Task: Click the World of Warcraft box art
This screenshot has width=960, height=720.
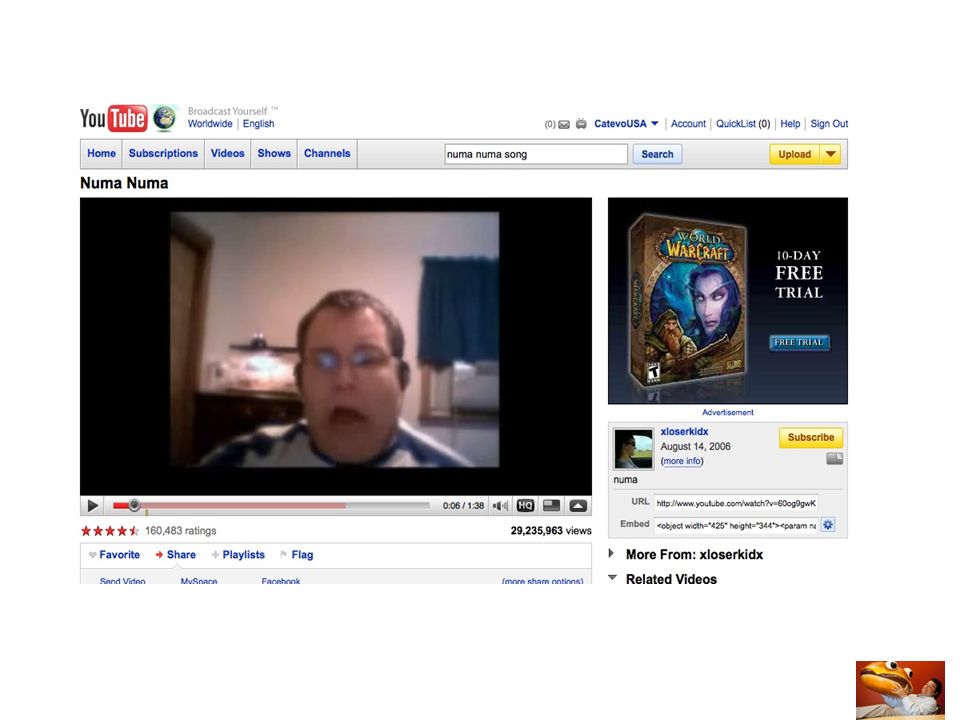Action: pos(688,301)
